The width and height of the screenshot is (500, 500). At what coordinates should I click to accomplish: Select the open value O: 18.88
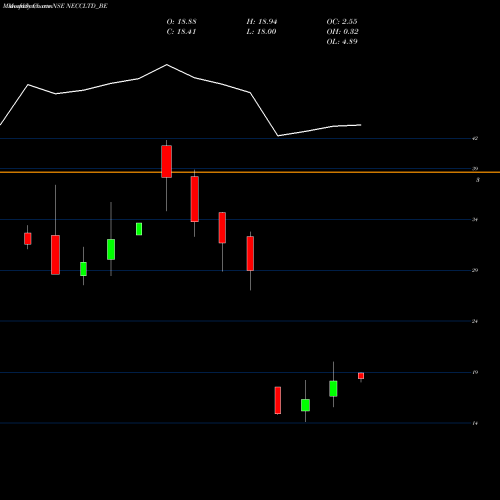pos(182,22)
